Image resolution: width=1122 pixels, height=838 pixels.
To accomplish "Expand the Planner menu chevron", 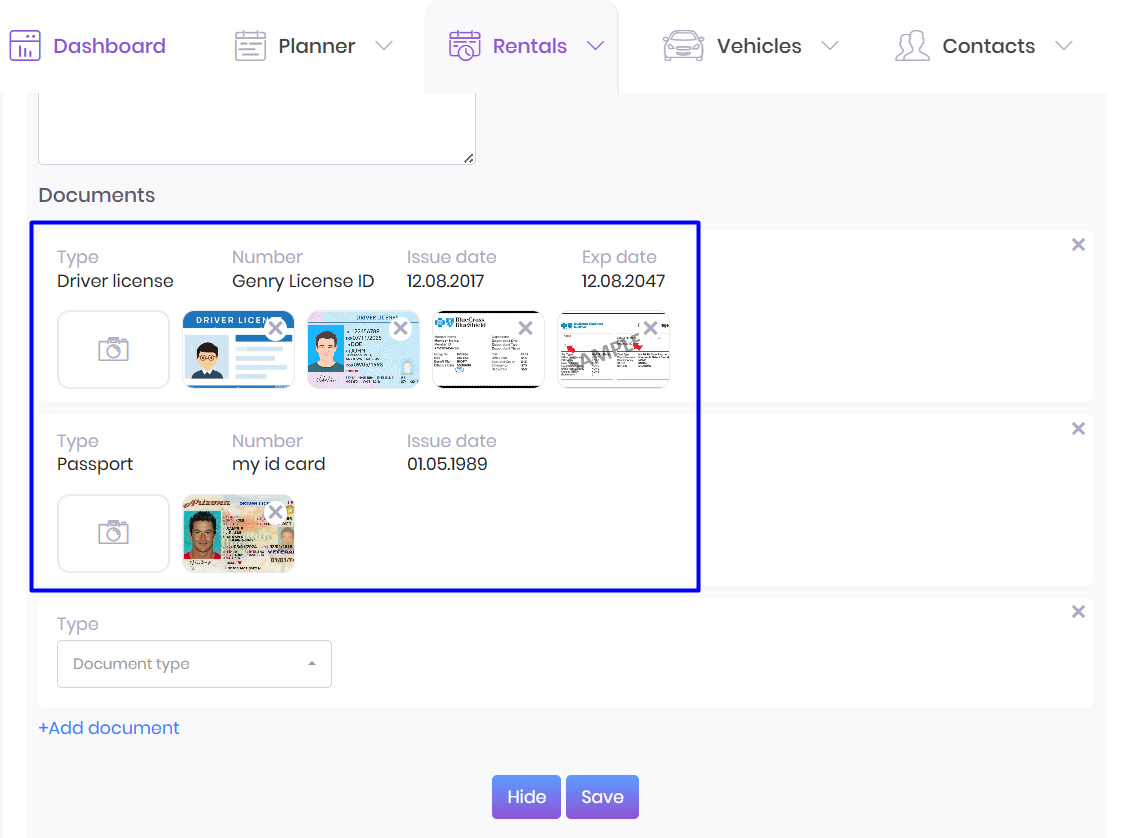I will (x=383, y=46).
